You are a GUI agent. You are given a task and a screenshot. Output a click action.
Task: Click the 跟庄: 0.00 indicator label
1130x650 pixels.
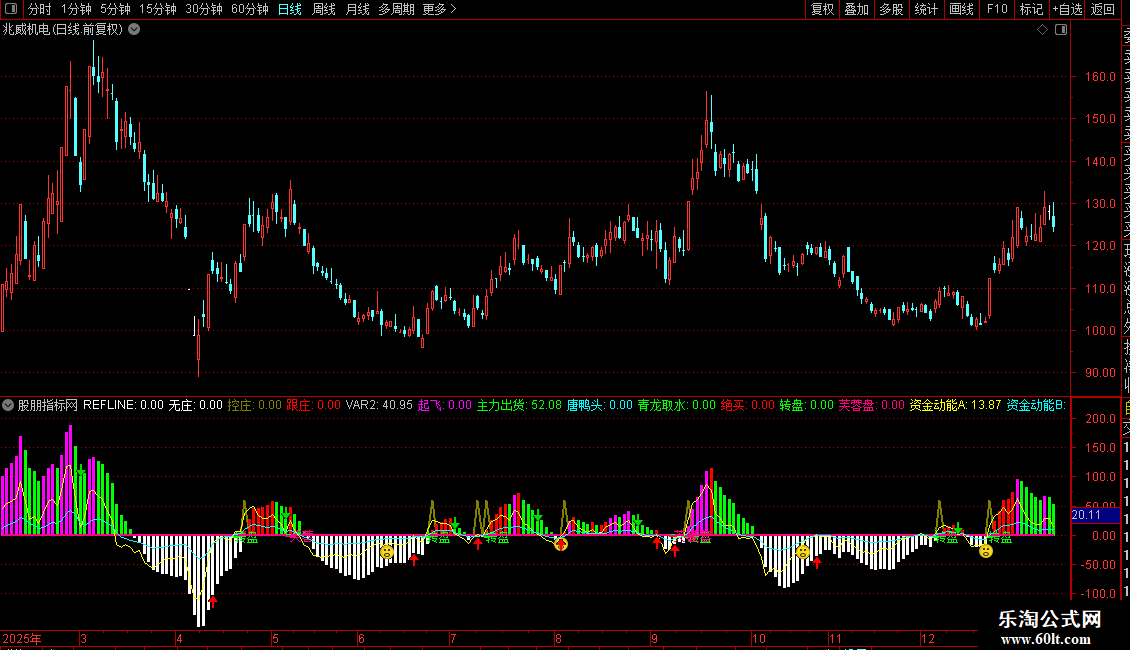tap(313, 405)
